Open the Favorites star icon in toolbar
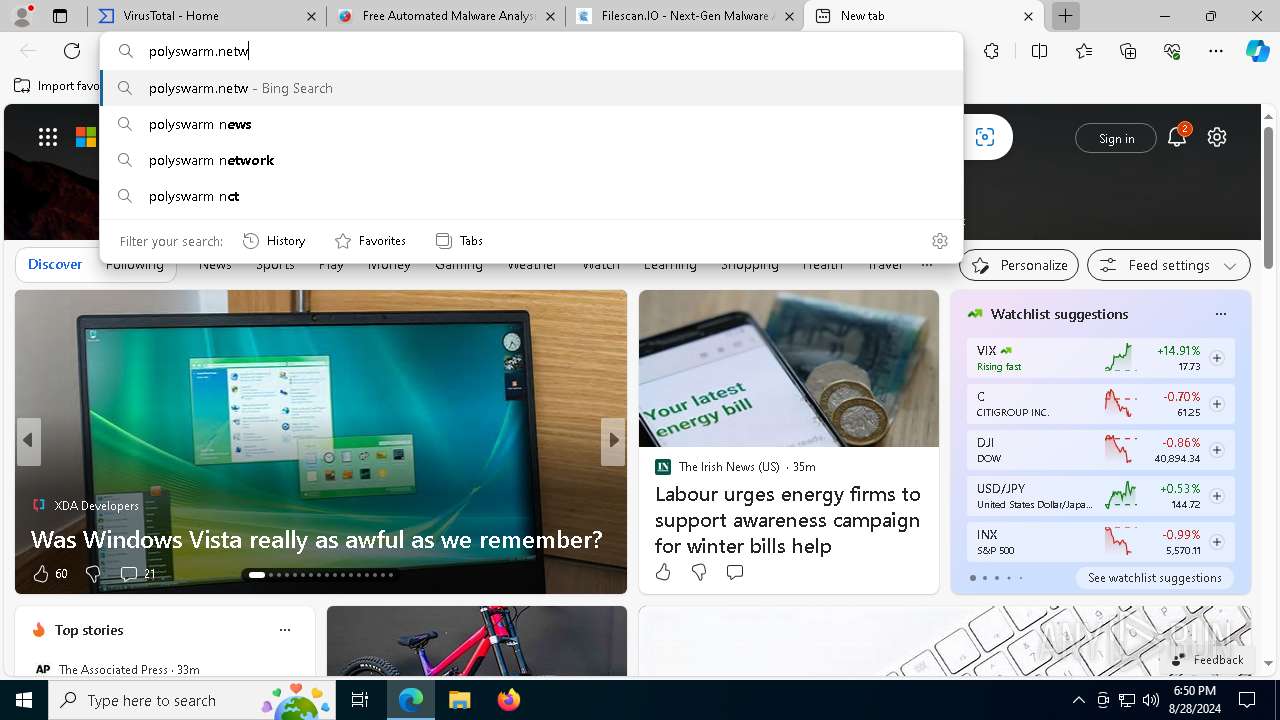Screen dimensions: 1280x720 1084,51
